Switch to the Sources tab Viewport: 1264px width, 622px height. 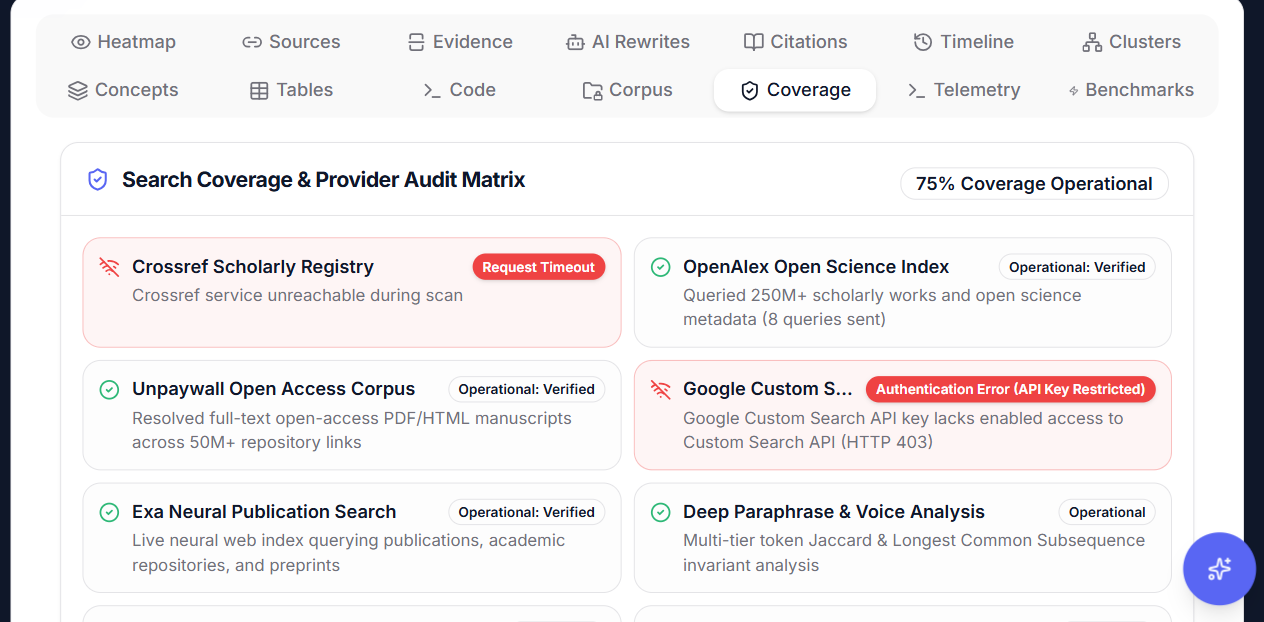(x=291, y=42)
